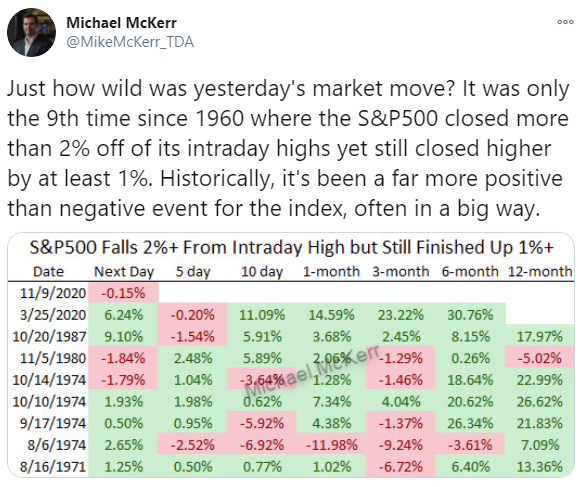Click the @MikeMcKerr_TDA handle
Viewport: 584px width, 487px height.
point(130,42)
